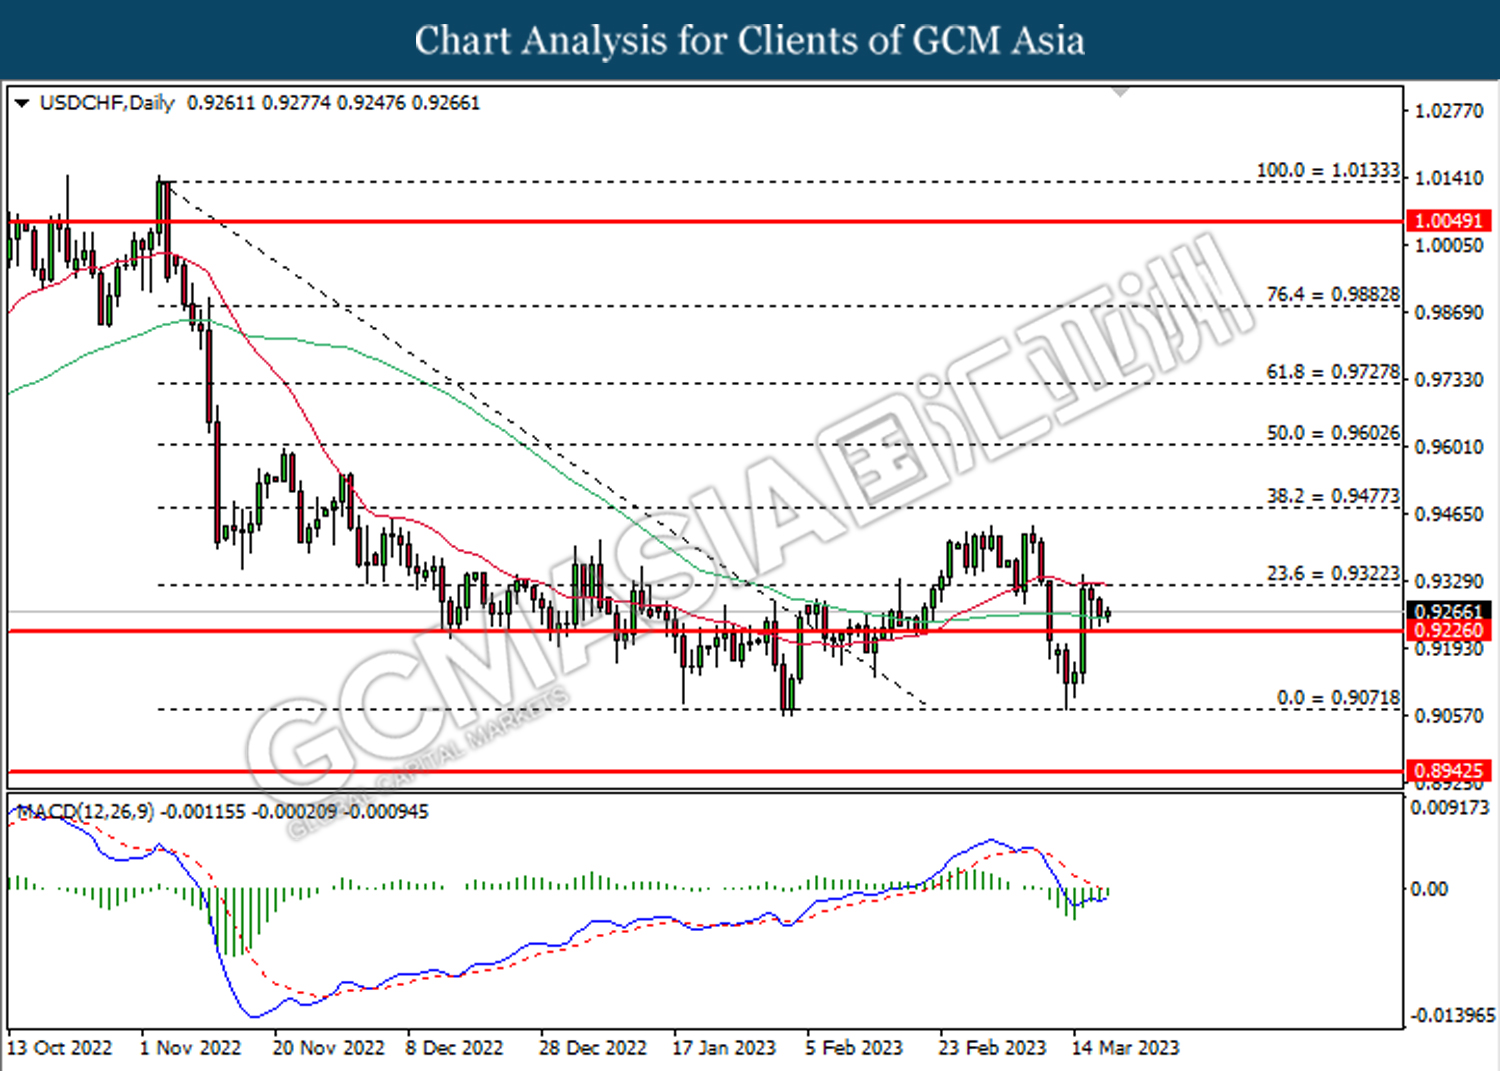The width and height of the screenshot is (1500, 1071).
Task: Click the red 1.00491 price tag
Action: click(x=1449, y=221)
